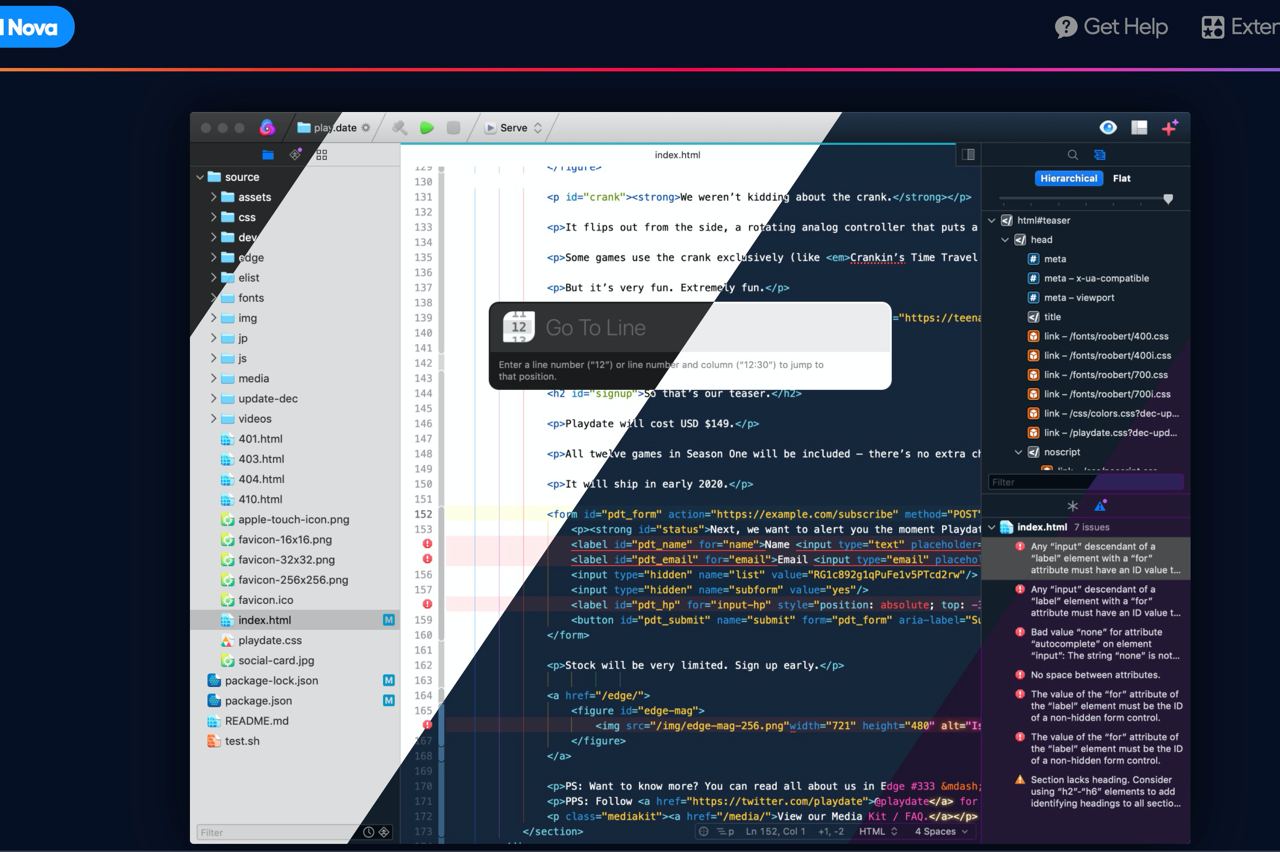The height and width of the screenshot is (852, 1280).
Task: Select index.html in file sidebar
Action: (x=296, y=620)
